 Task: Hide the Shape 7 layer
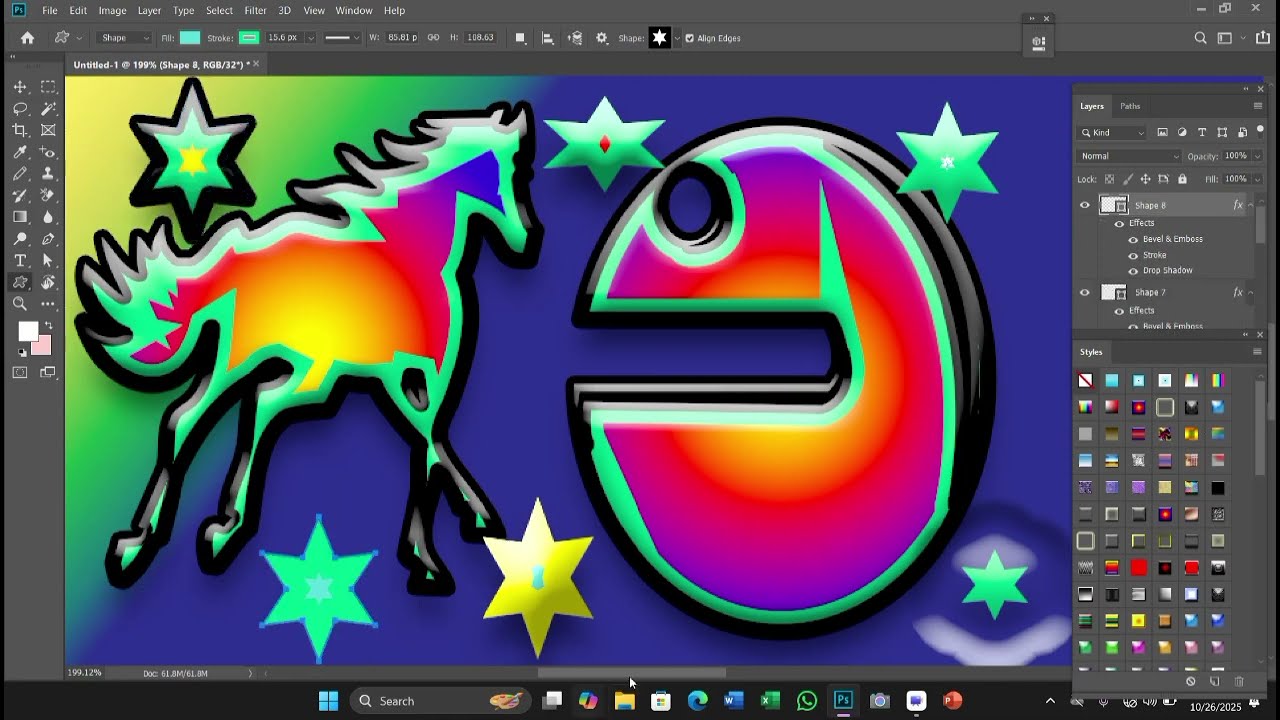tap(1084, 292)
